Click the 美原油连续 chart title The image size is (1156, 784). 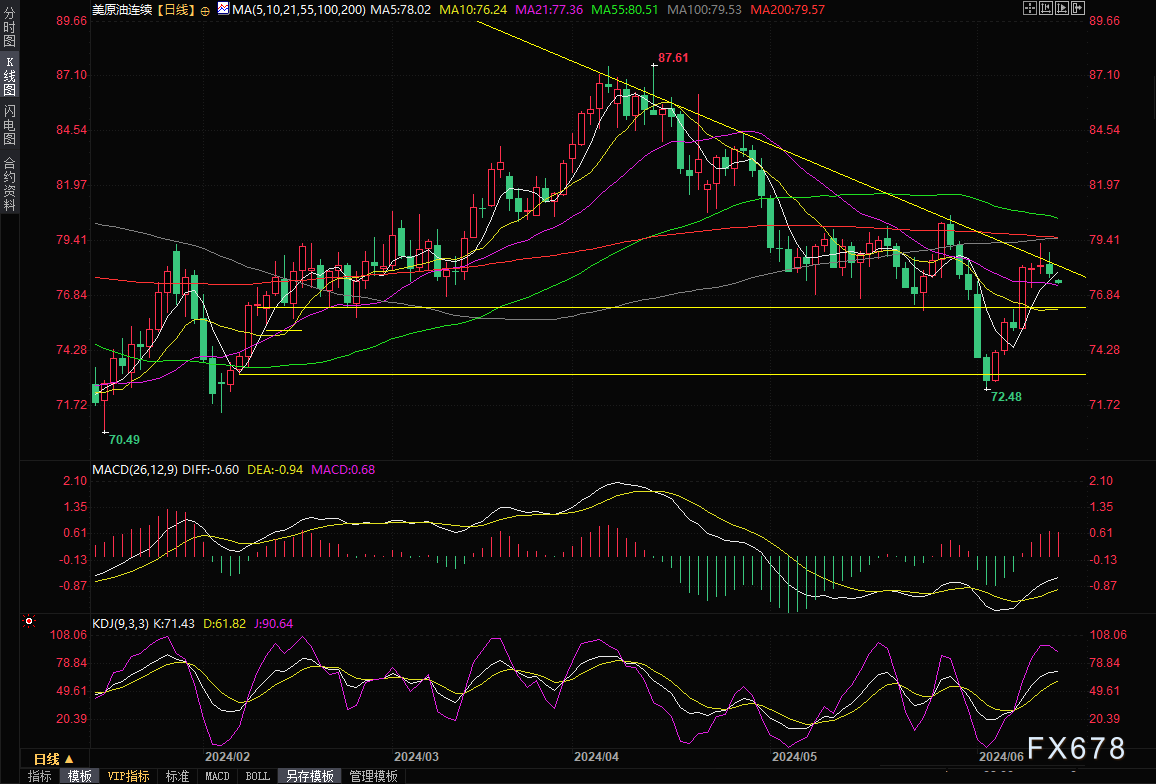coord(122,10)
